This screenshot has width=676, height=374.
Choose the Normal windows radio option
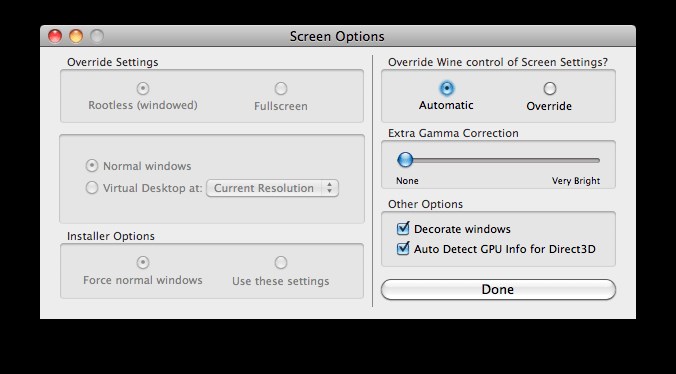91,166
